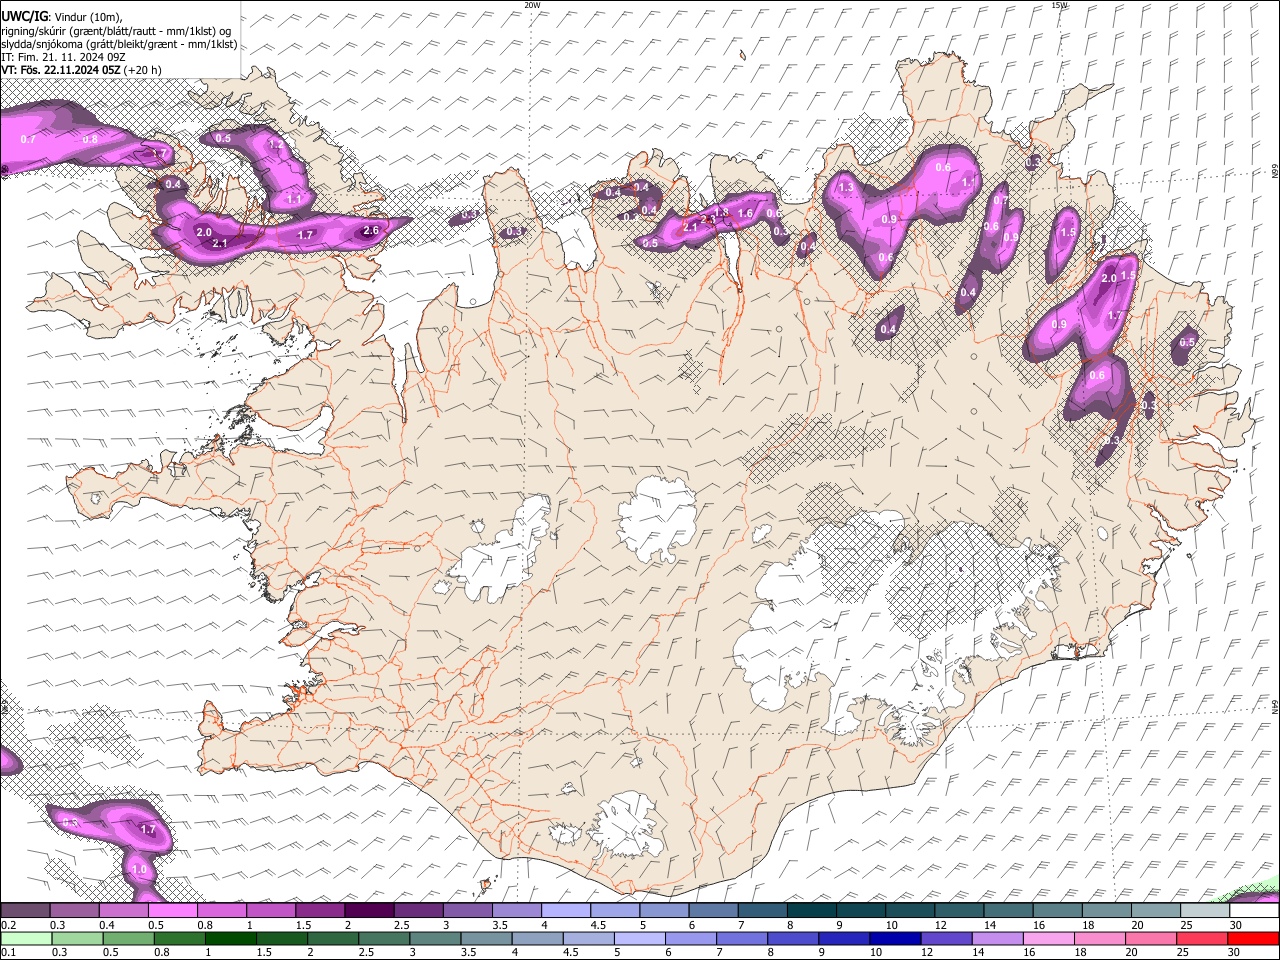Click the '1.2' value in the northwest snow band
Viewport: 1280px width, 960px height.
[x=278, y=145]
